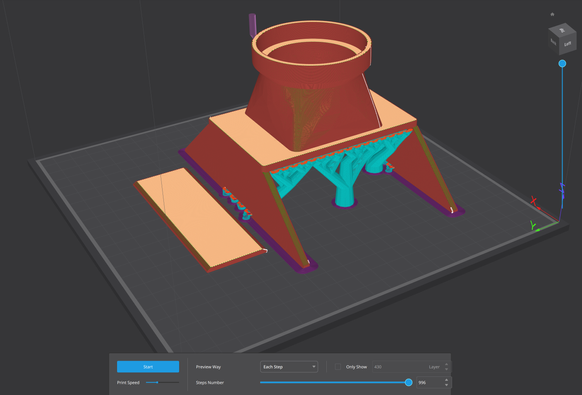The width and height of the screenshot is (582, 395).
Task: Increment the Steps Number spinner up arrow
Action: (447, 380)
